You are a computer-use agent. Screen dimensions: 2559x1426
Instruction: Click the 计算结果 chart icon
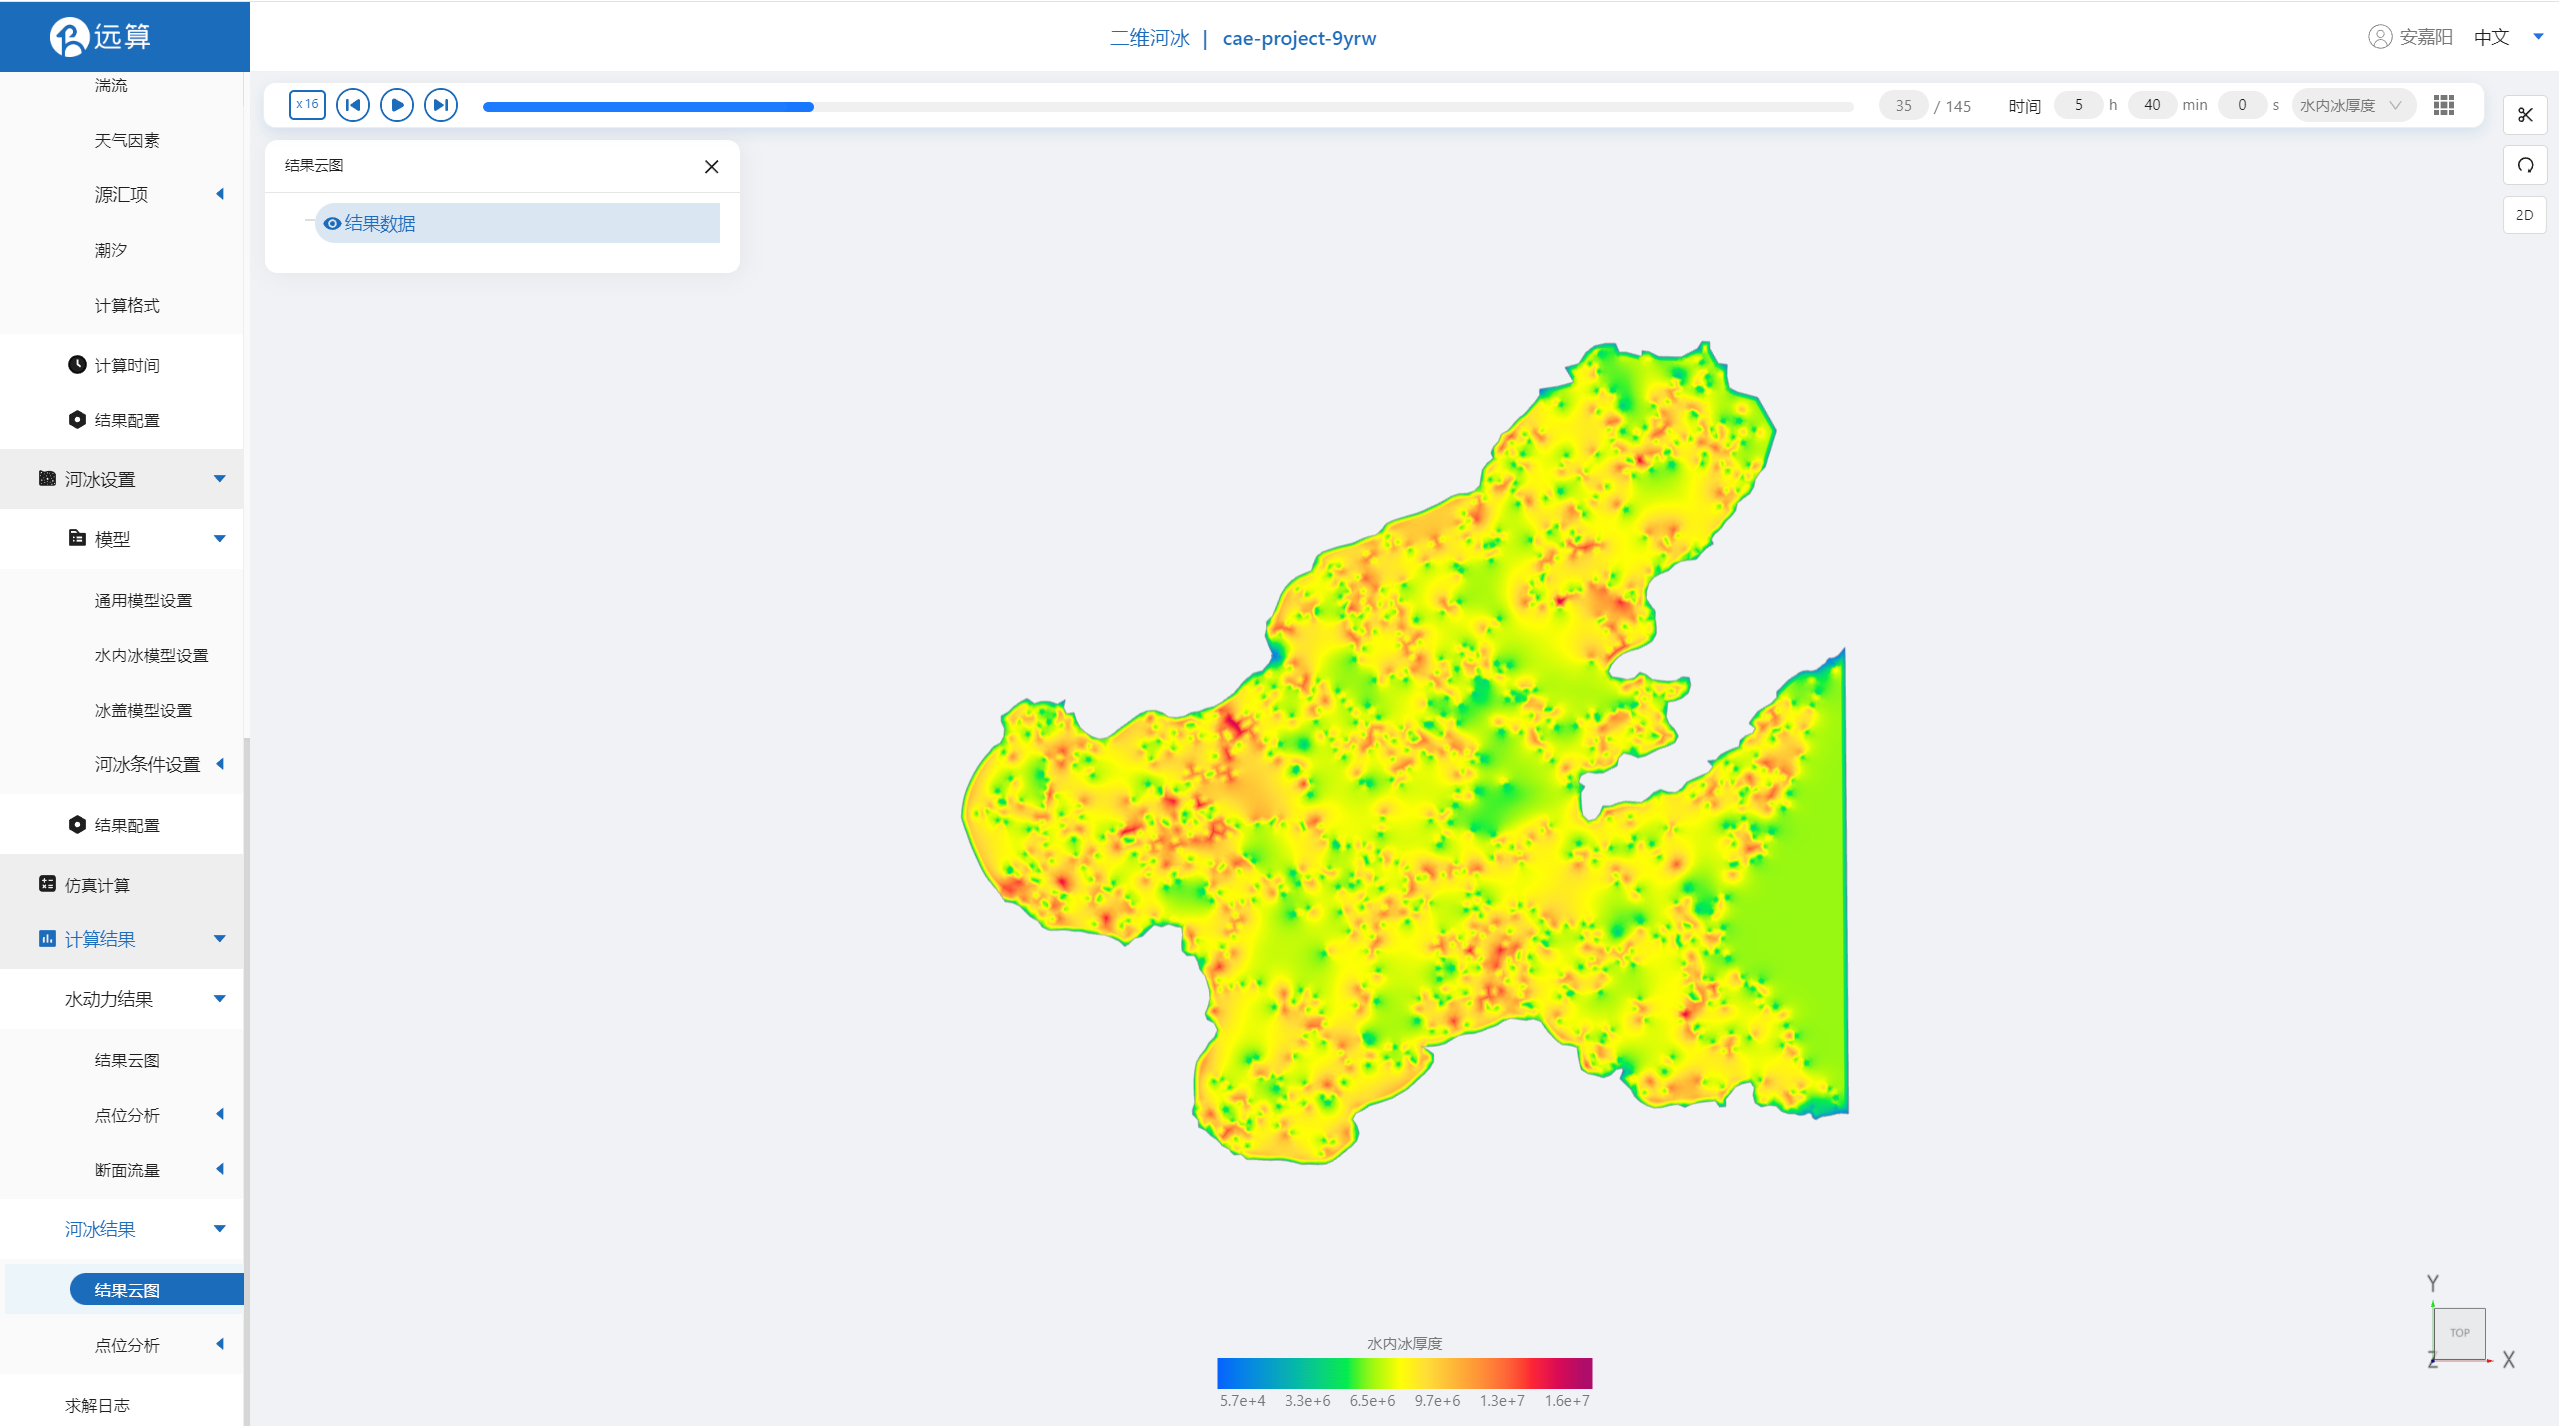coord(47,939)
